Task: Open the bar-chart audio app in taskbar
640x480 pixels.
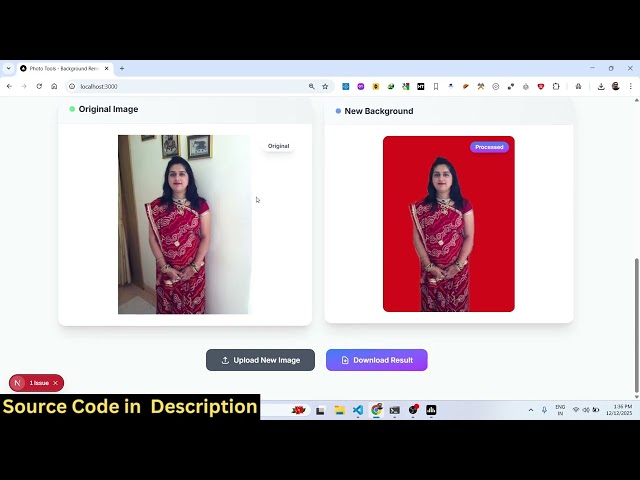Action: (431, 410)
